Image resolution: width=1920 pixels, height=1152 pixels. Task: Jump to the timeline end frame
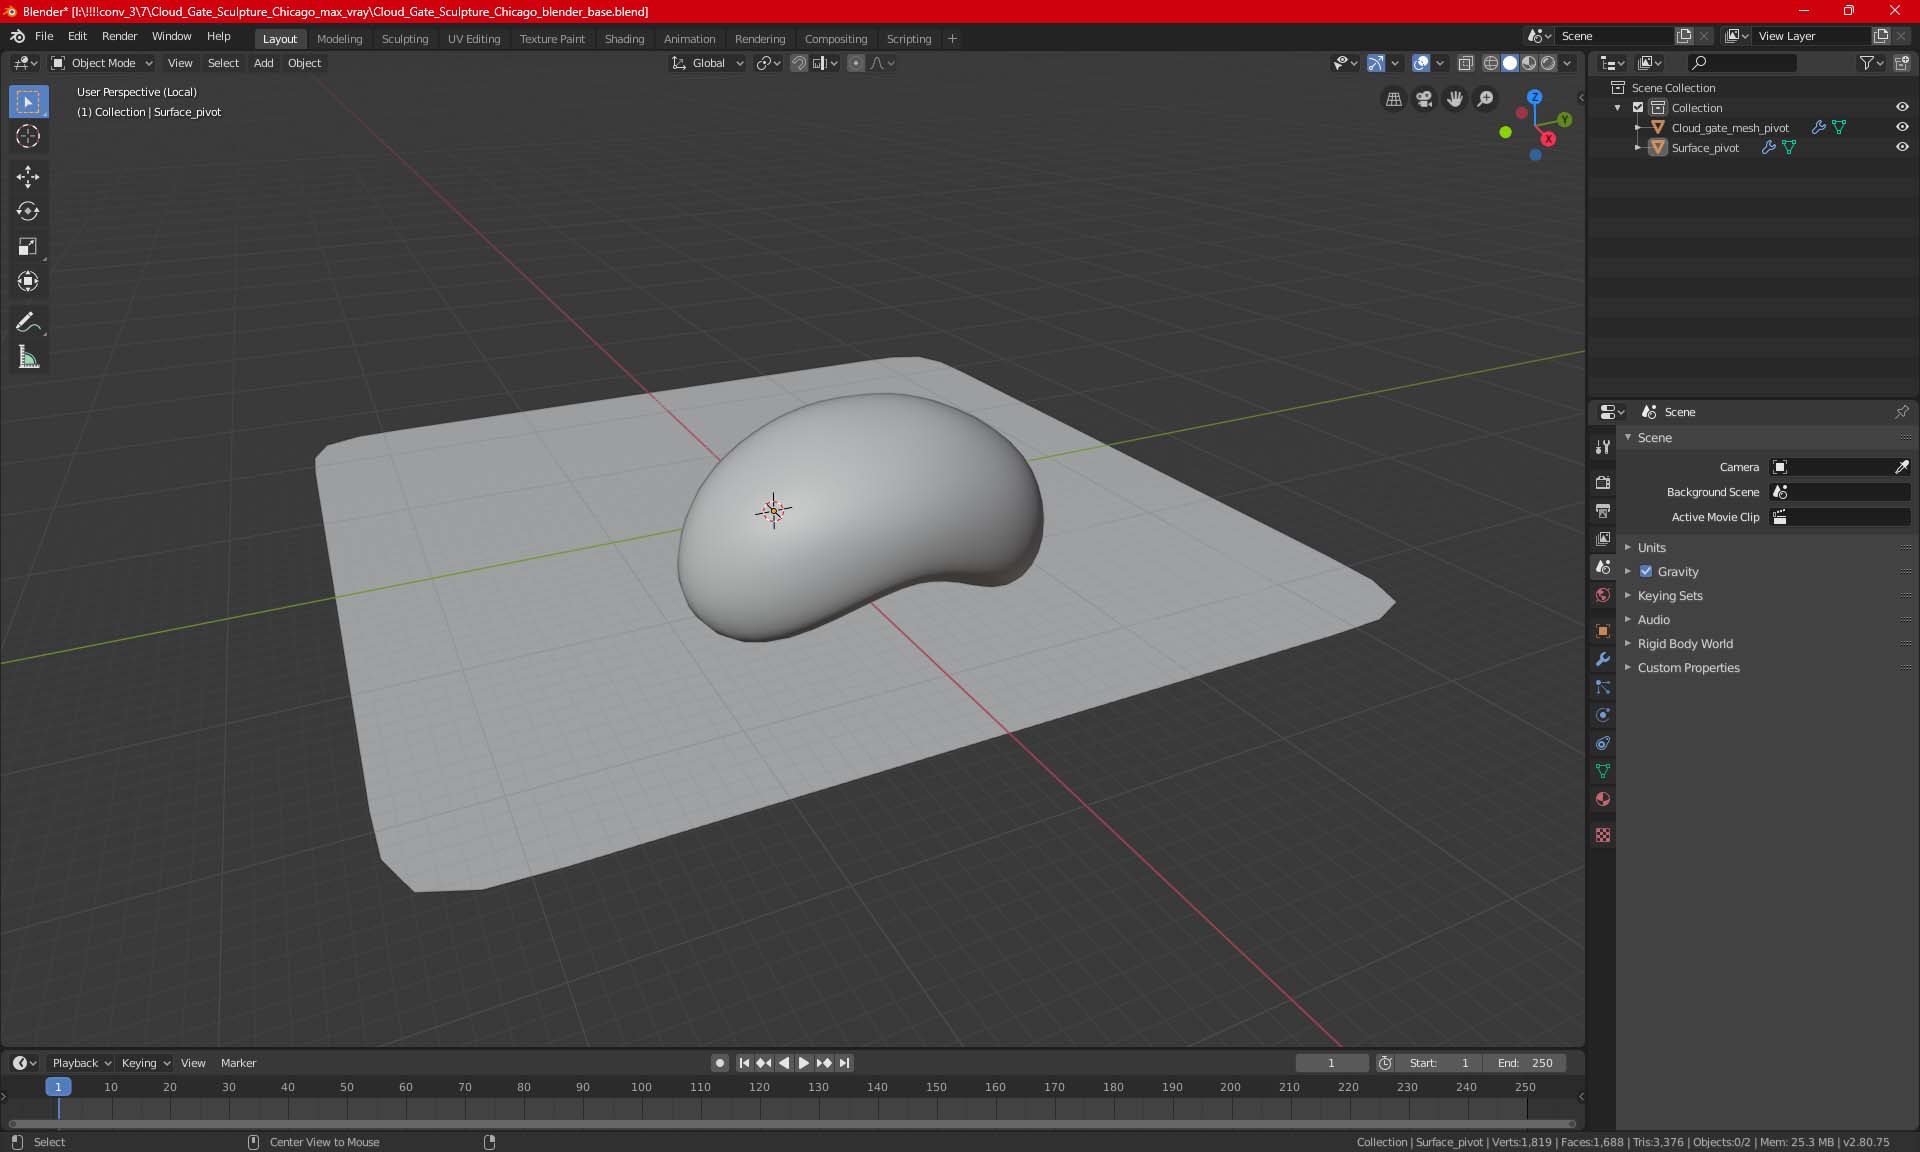[844, 1063]
